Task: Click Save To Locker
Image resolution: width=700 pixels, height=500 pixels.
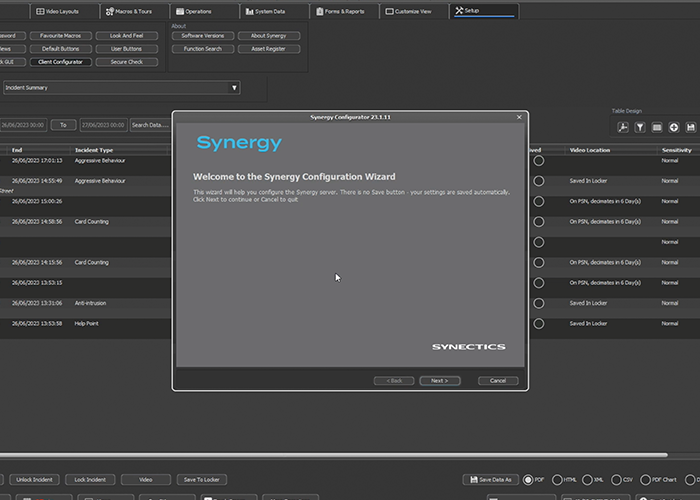Action: click(x=202, y=480)
